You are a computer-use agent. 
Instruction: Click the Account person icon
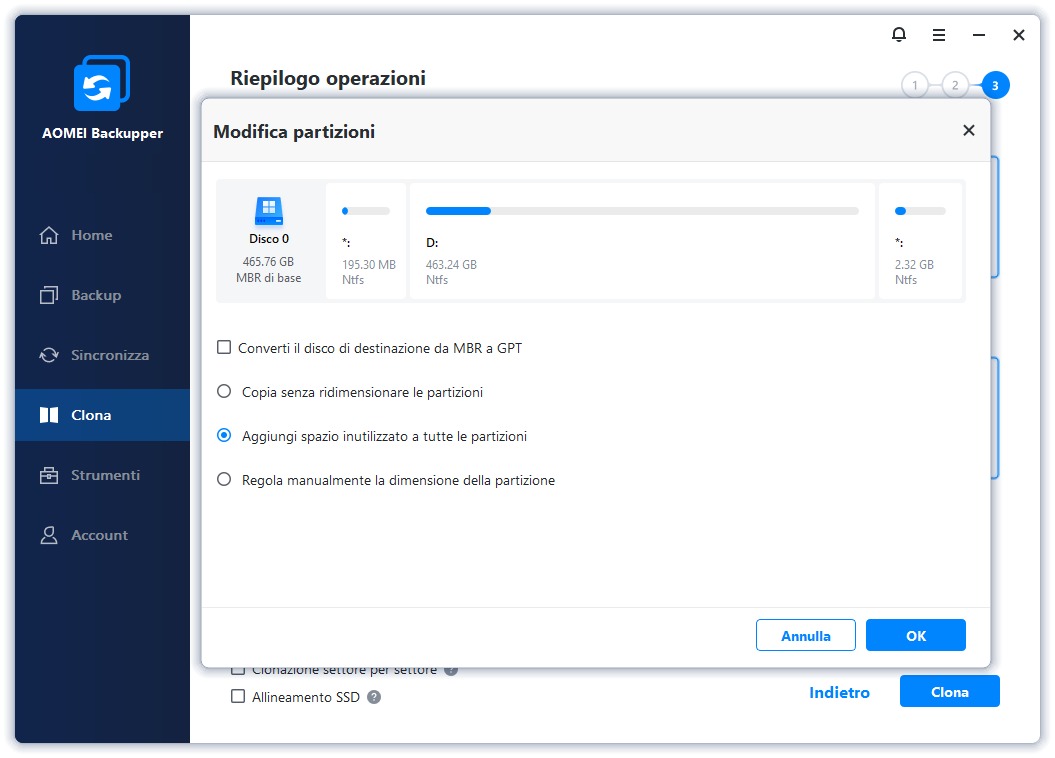(49, 535)
